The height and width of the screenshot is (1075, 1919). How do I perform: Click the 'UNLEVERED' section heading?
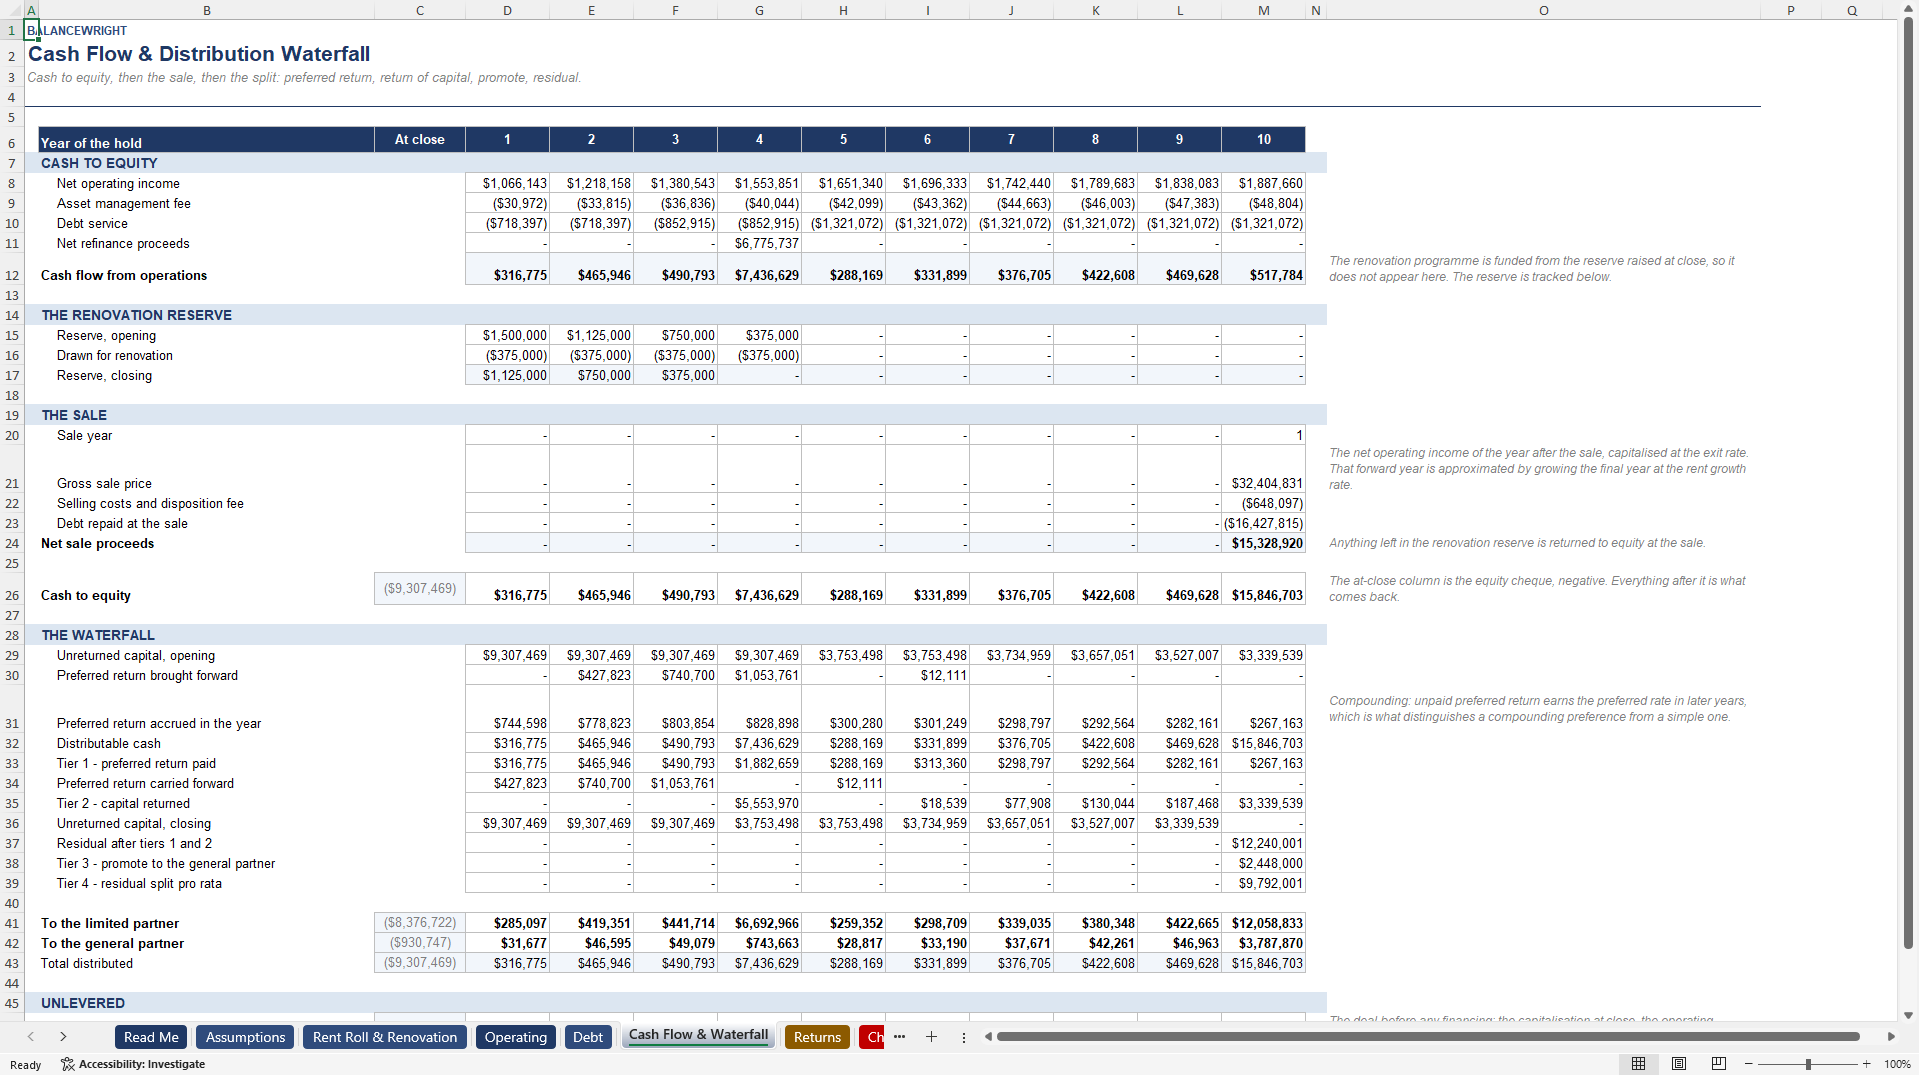[83, 1003]
